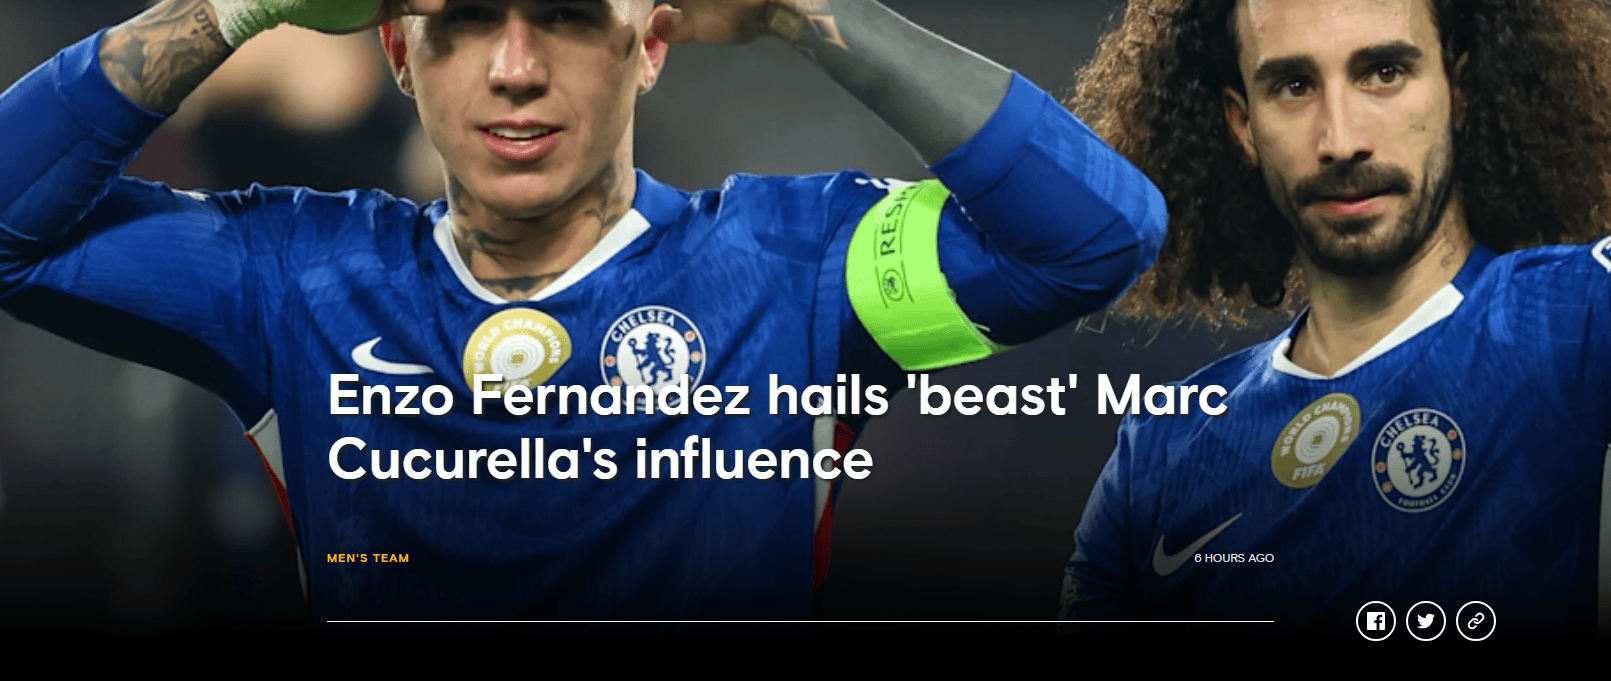
Task: Share the article on Facebook
Action: 1375,621
